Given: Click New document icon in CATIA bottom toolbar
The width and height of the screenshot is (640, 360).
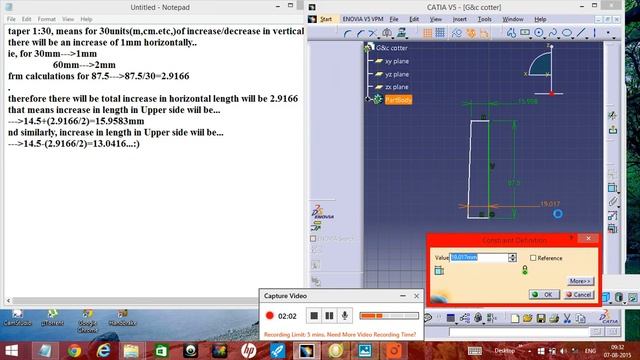Looking at the screenshot, I should 515,318.
